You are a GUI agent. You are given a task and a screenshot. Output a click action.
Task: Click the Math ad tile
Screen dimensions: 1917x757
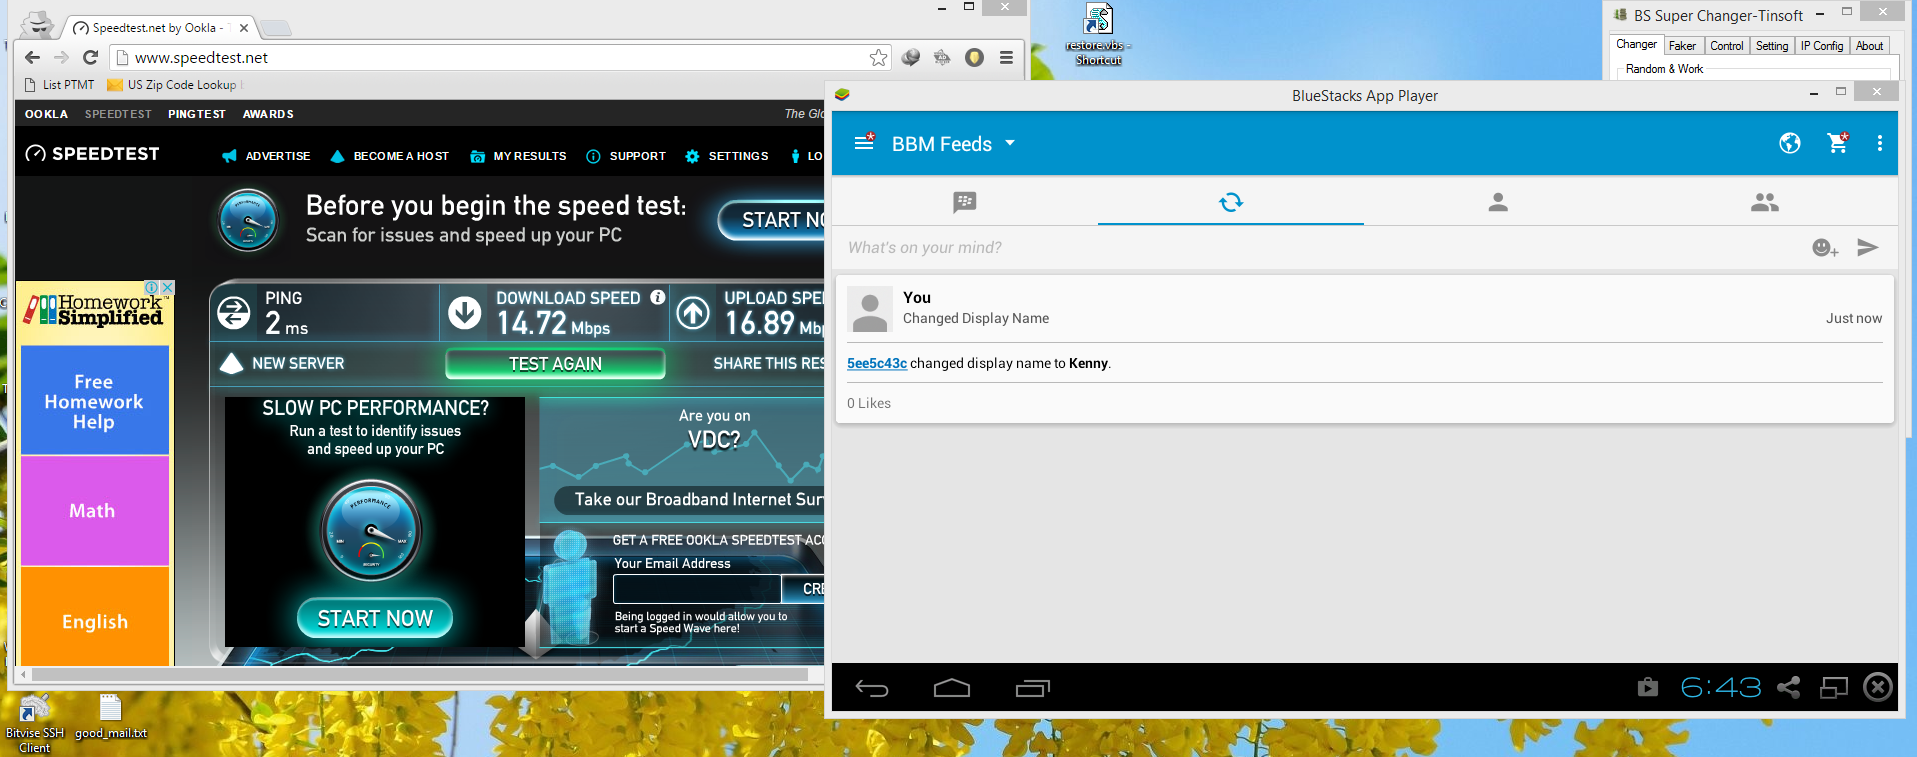pos(94,511)
